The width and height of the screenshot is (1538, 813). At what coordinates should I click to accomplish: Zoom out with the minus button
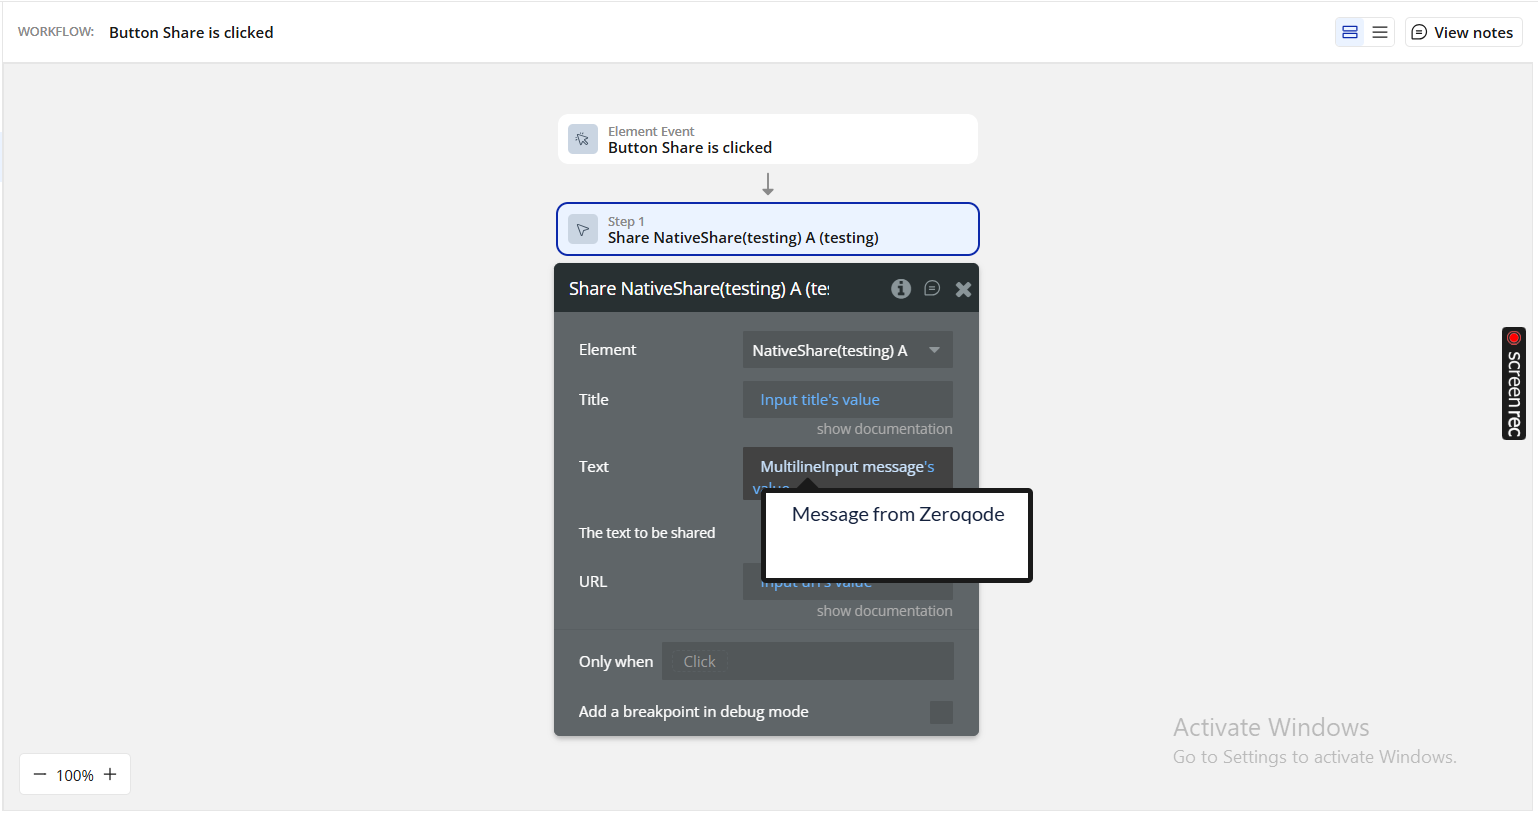coord(40,774)
